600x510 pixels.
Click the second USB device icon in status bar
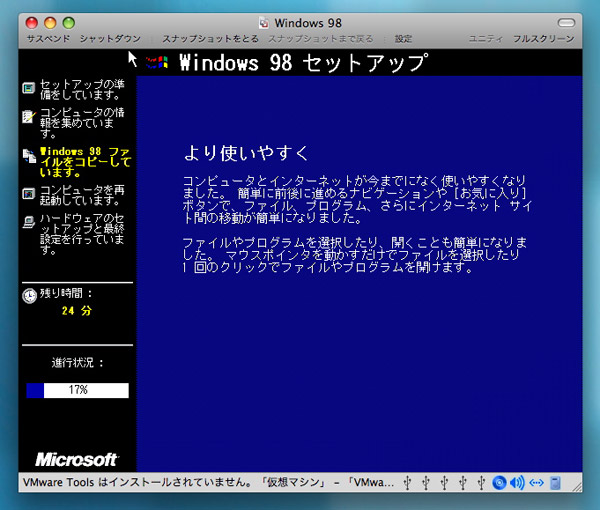click(x=426, y=483)
